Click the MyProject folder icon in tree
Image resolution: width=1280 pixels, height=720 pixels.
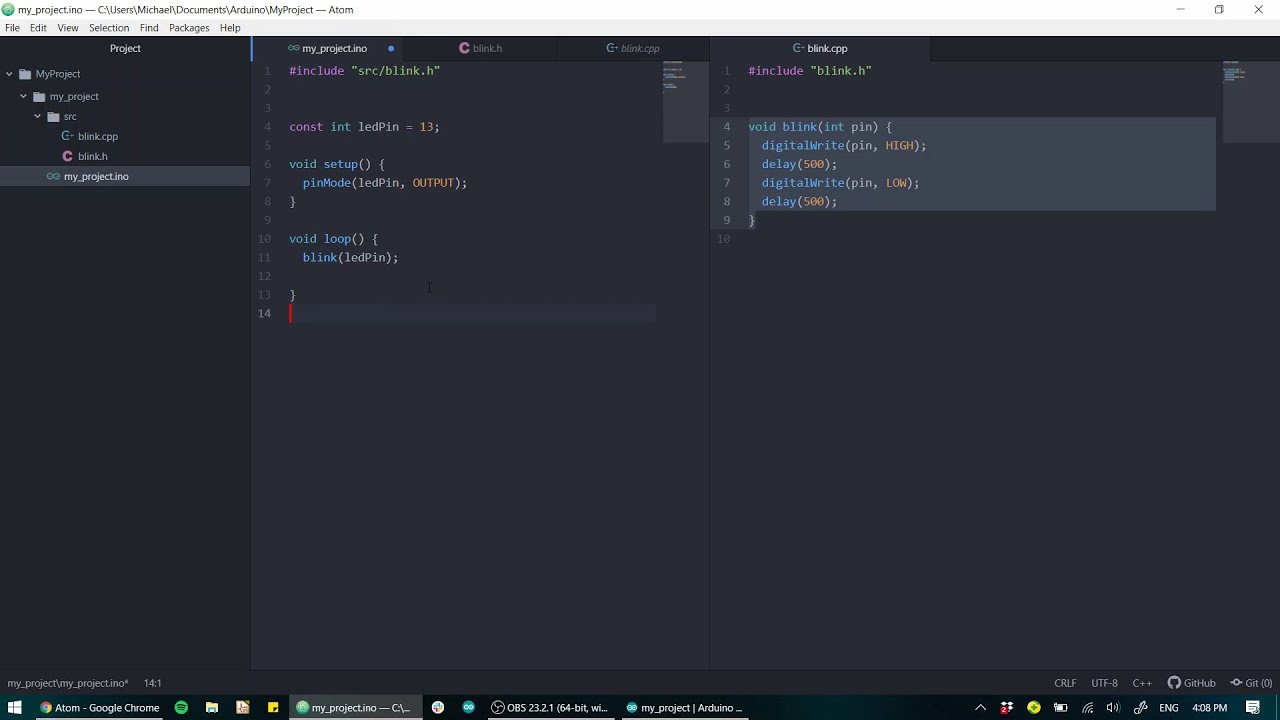25,74
